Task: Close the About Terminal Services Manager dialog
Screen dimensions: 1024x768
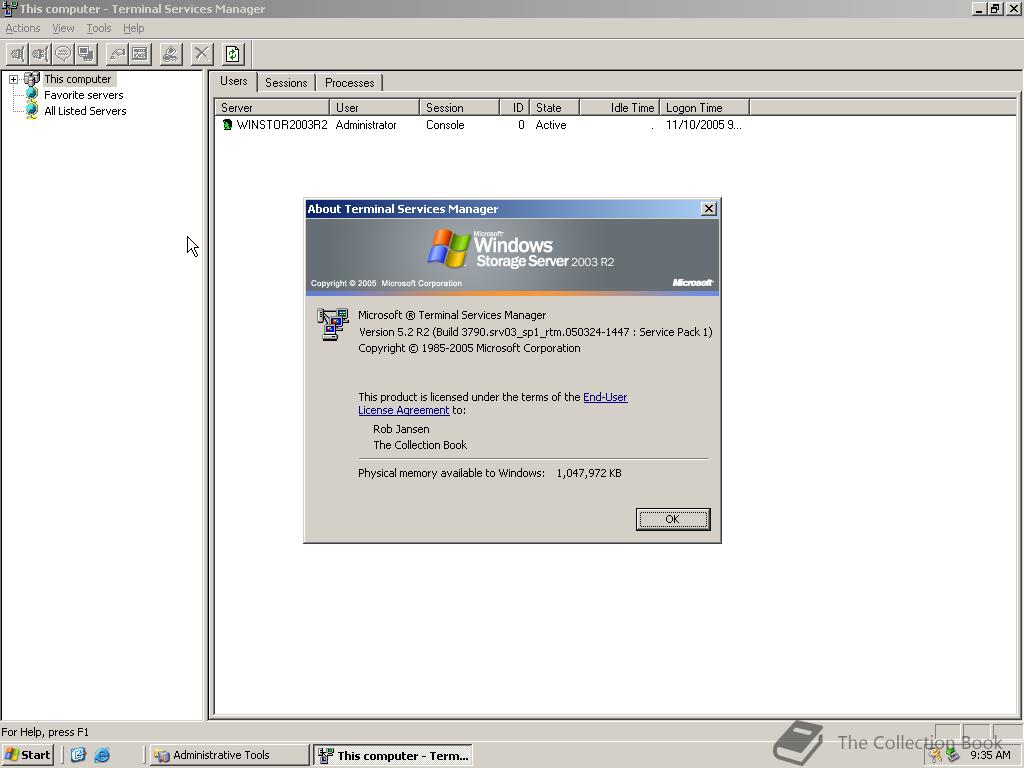Action: [709, 209]
